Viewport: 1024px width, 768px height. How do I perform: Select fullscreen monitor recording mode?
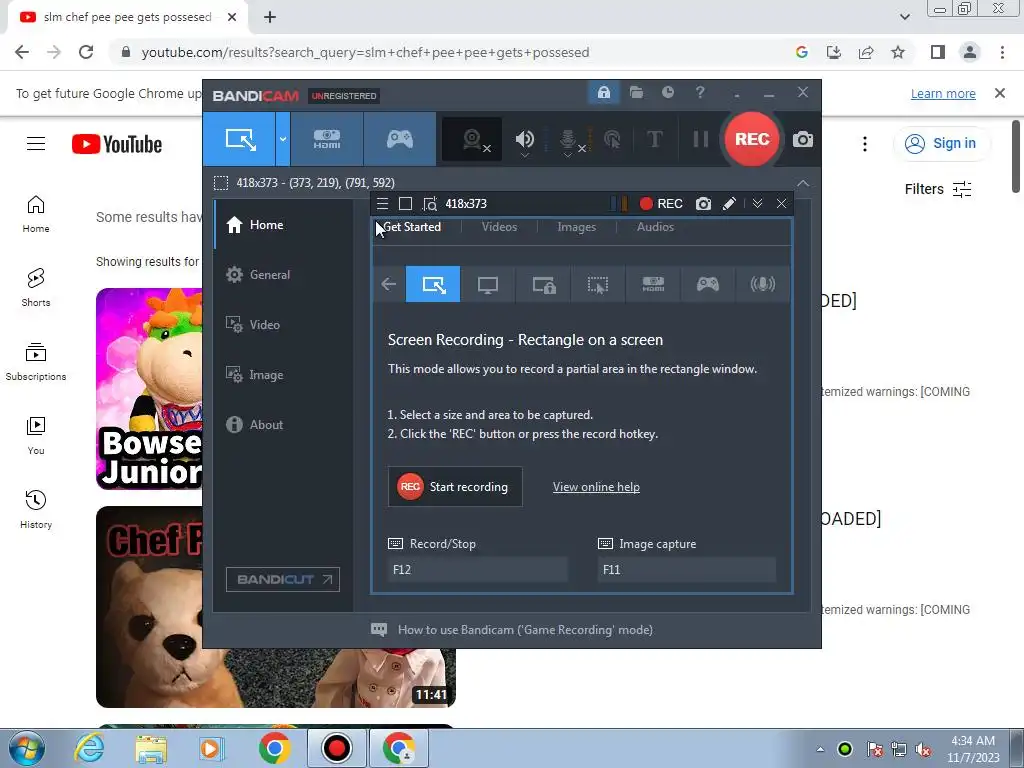click(488, 284)
